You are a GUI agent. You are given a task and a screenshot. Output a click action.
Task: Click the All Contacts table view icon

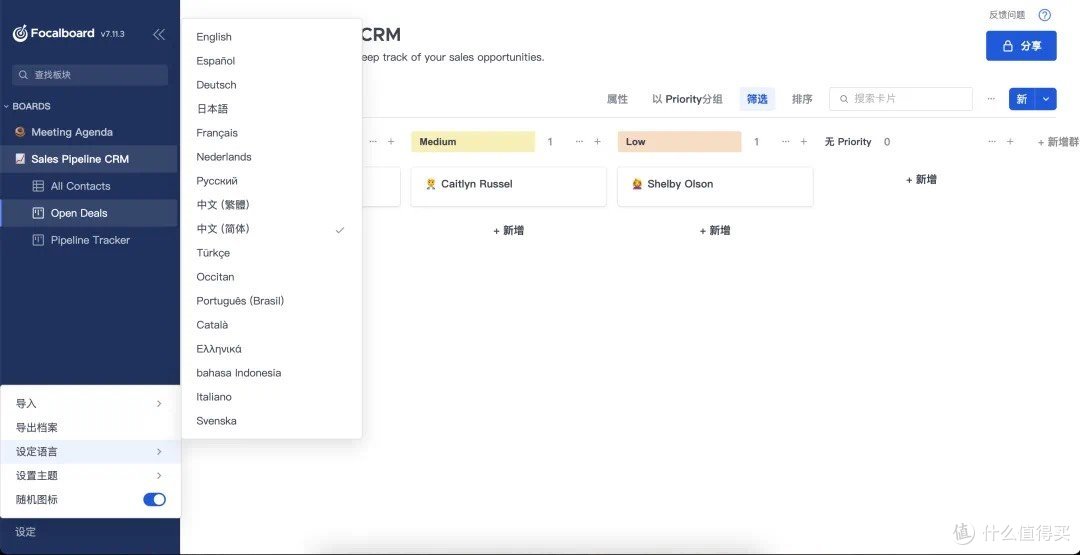point(38,186)
